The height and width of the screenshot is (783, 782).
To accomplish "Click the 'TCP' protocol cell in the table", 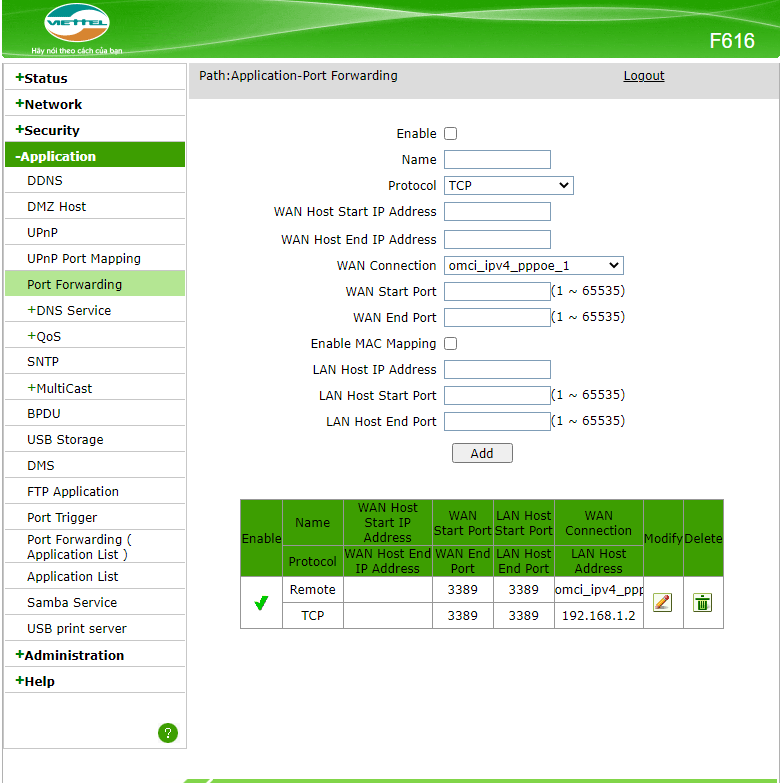I will click(313, 615).
